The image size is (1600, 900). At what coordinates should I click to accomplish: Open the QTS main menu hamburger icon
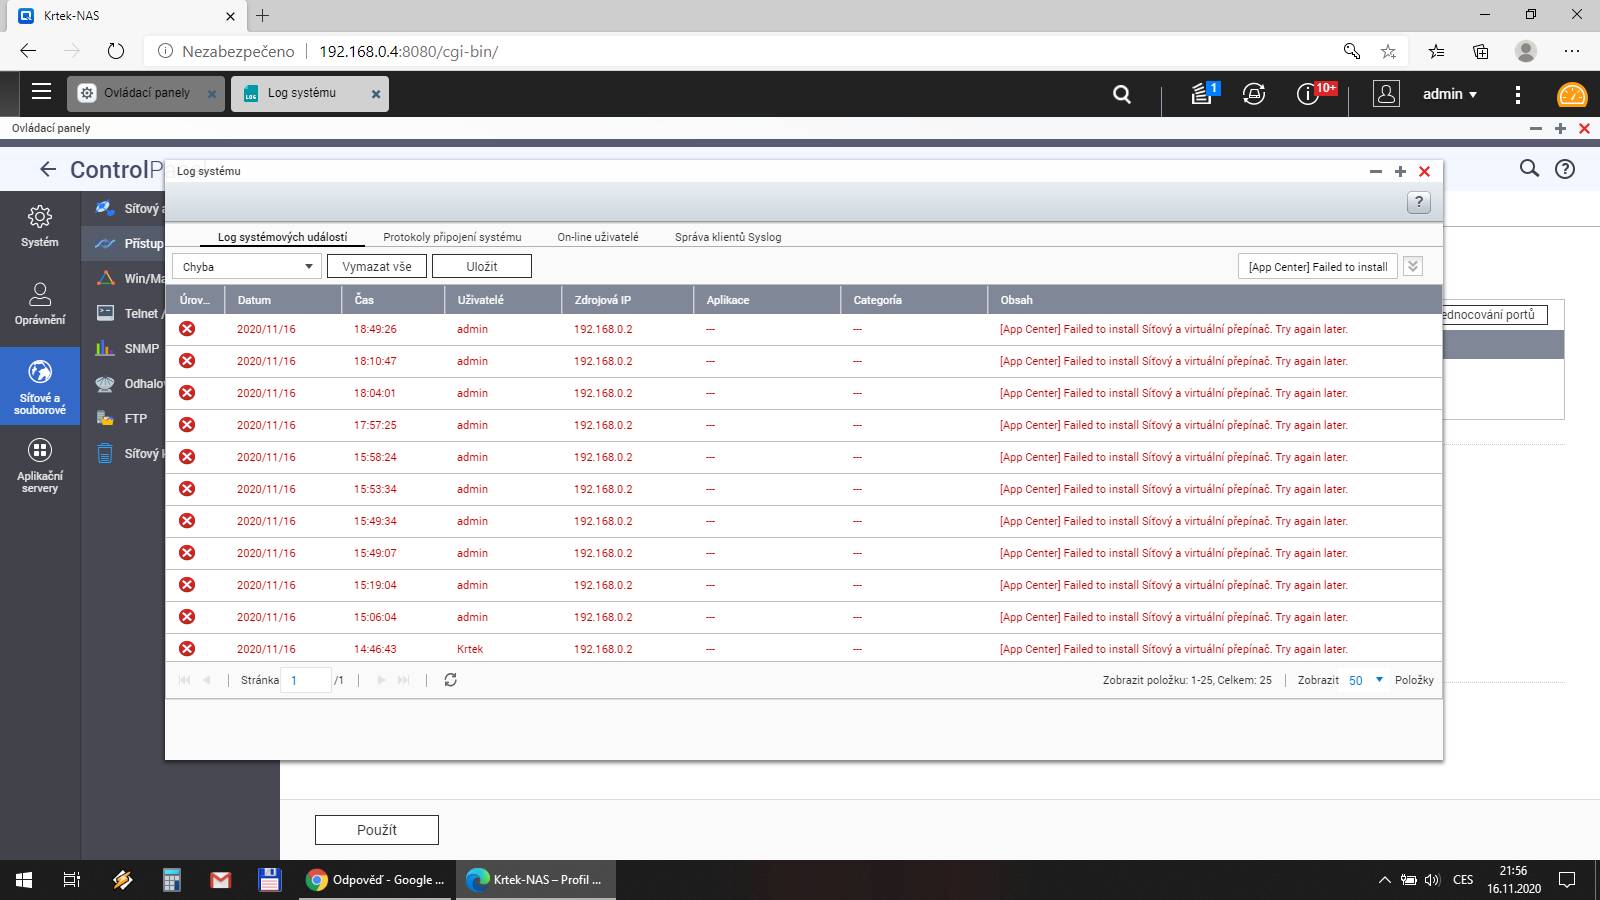click(x=41, y=92)
